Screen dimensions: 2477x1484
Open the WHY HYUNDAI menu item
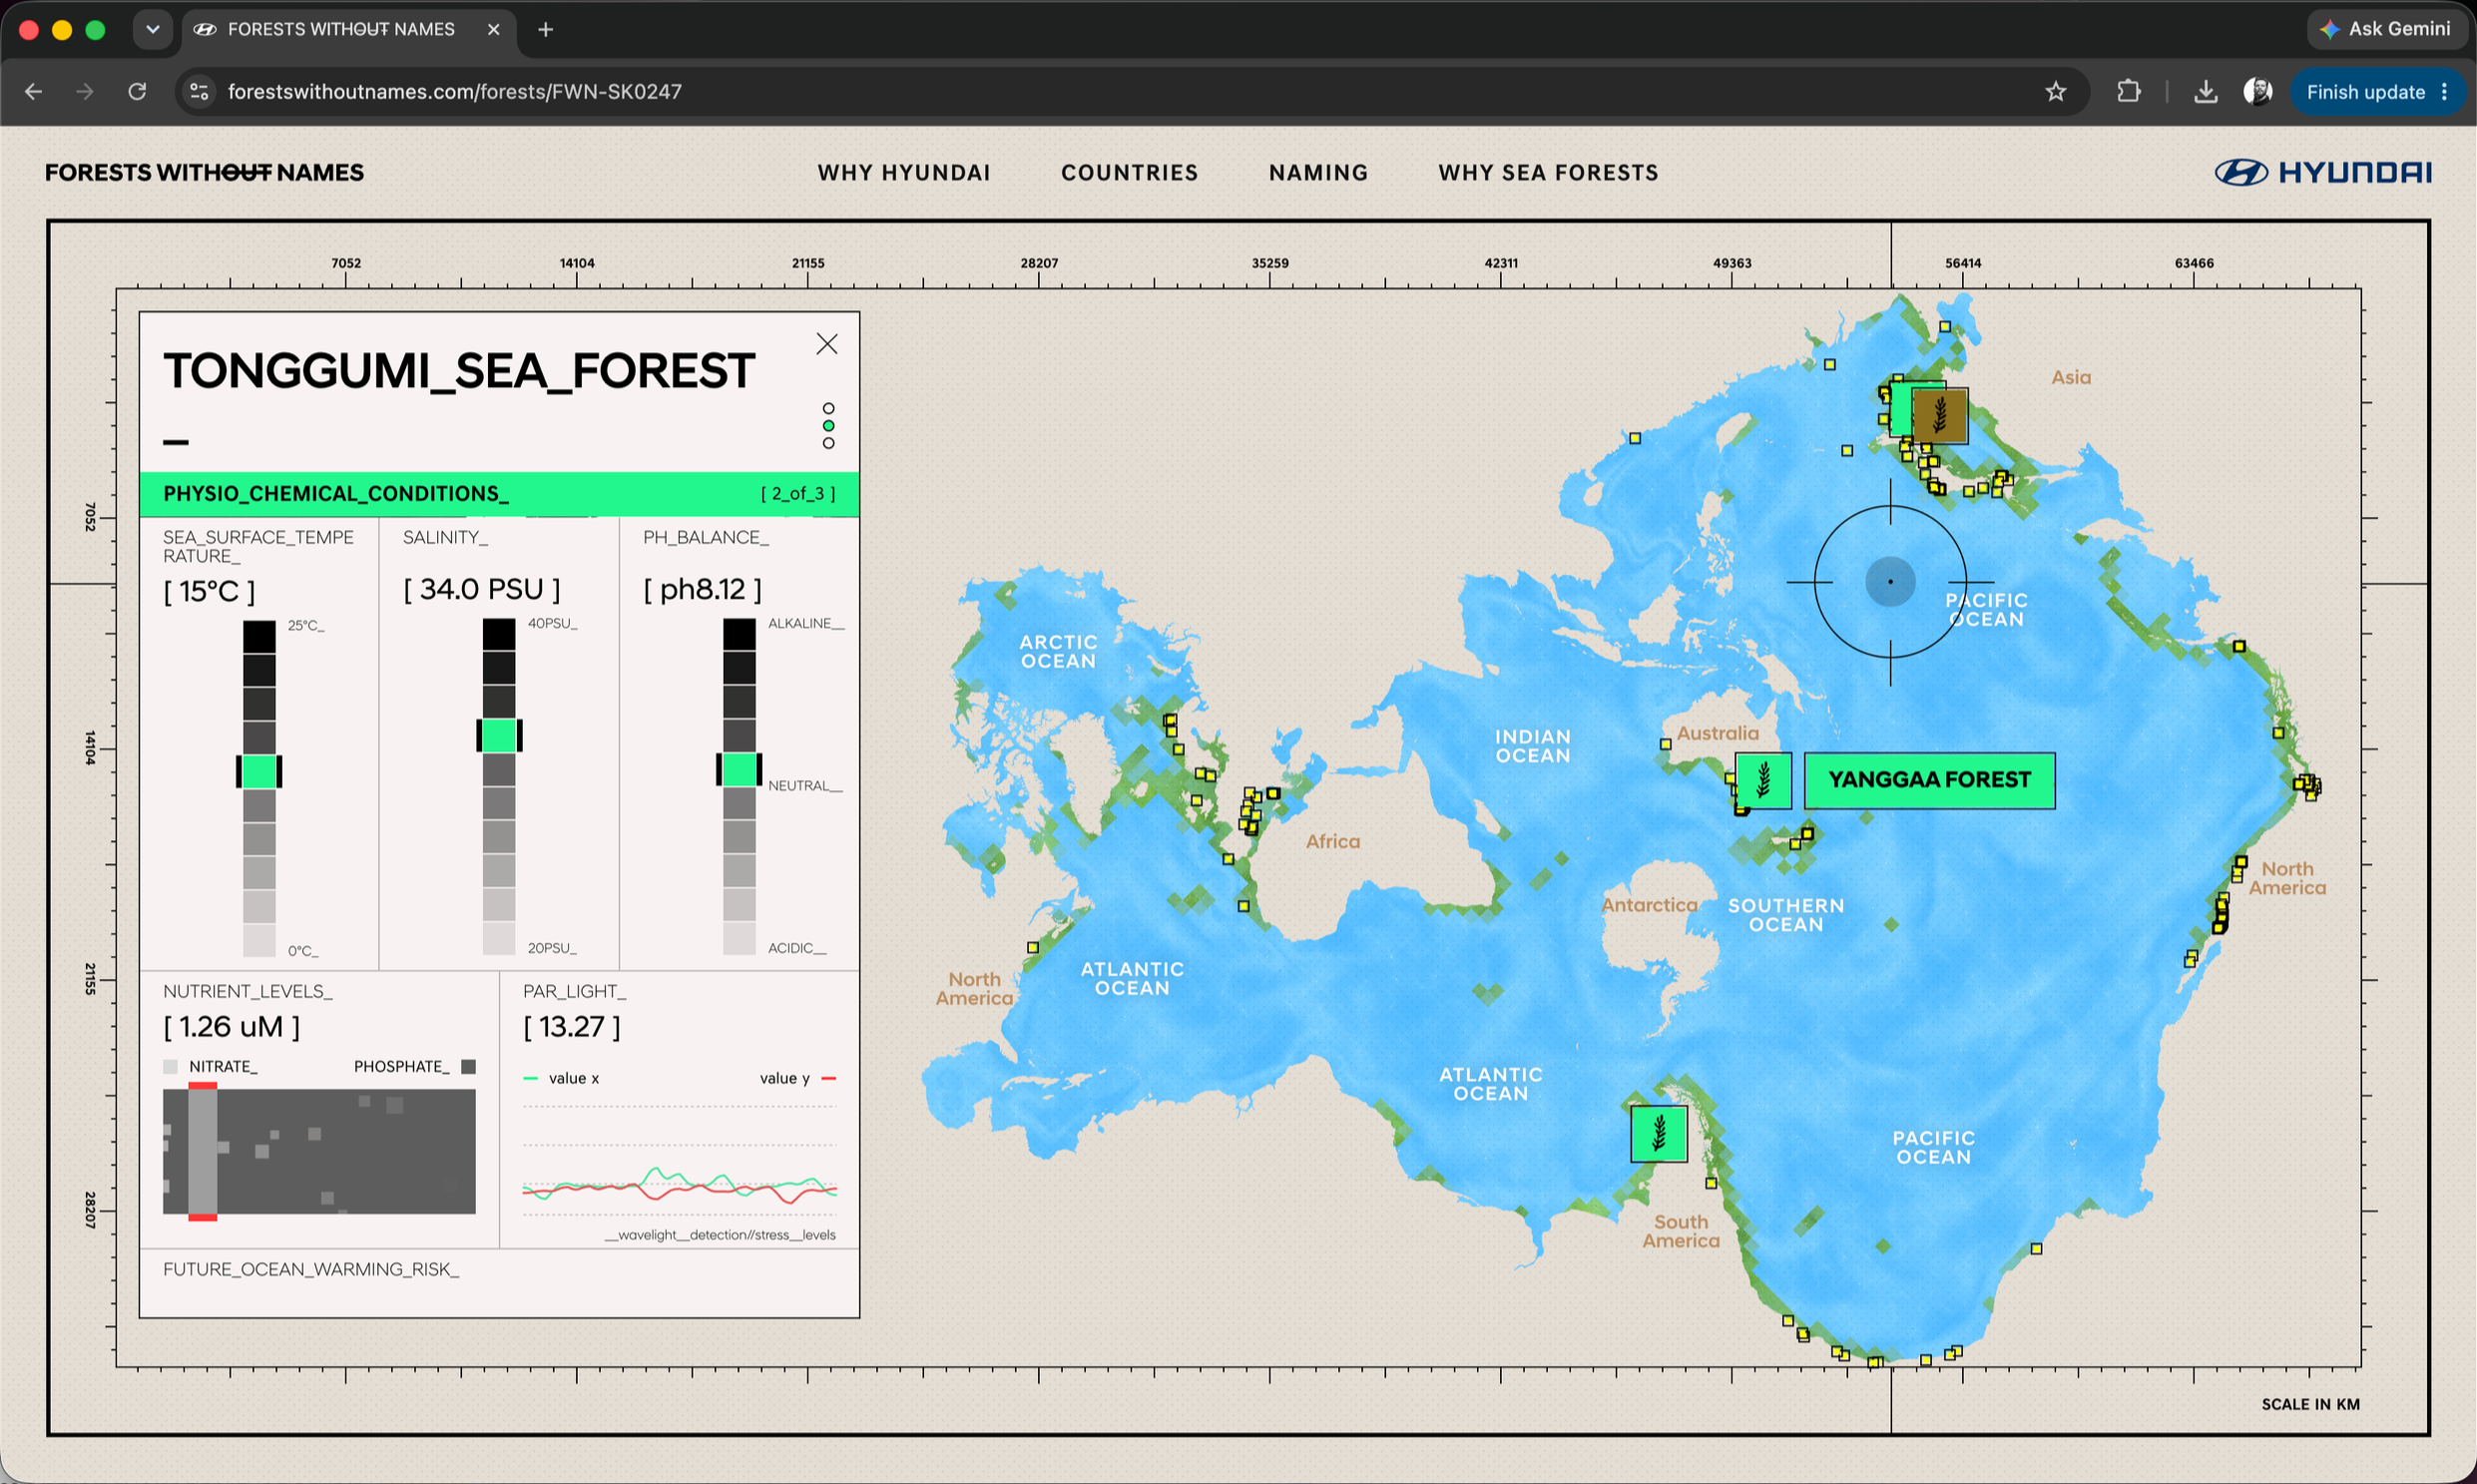904,173
